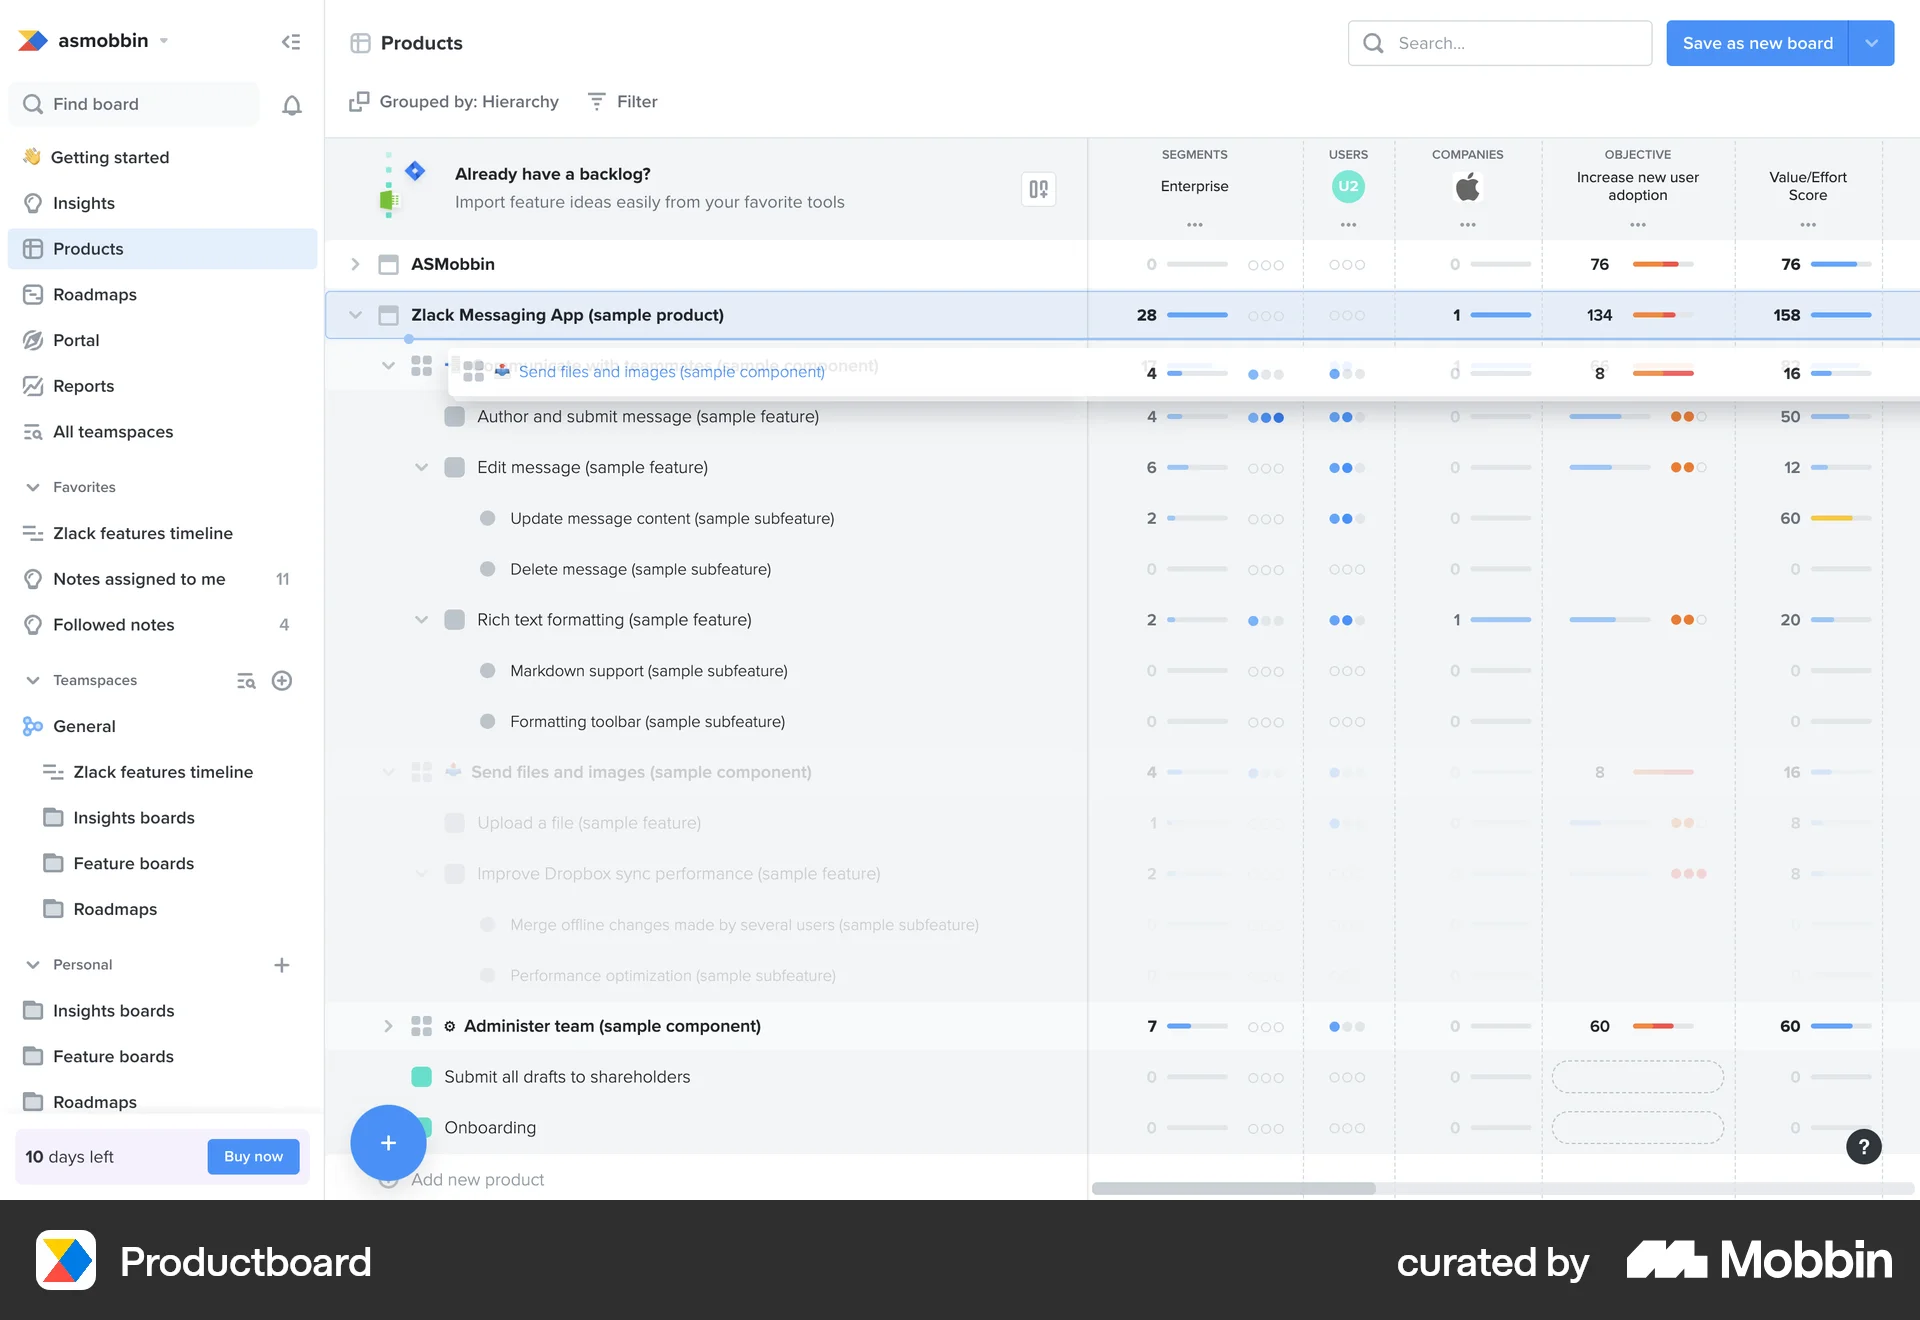This screenshot has width=1920, height=1320.
Task: Collapse the Zlack Messaging App product row
Action: point(355,314)
